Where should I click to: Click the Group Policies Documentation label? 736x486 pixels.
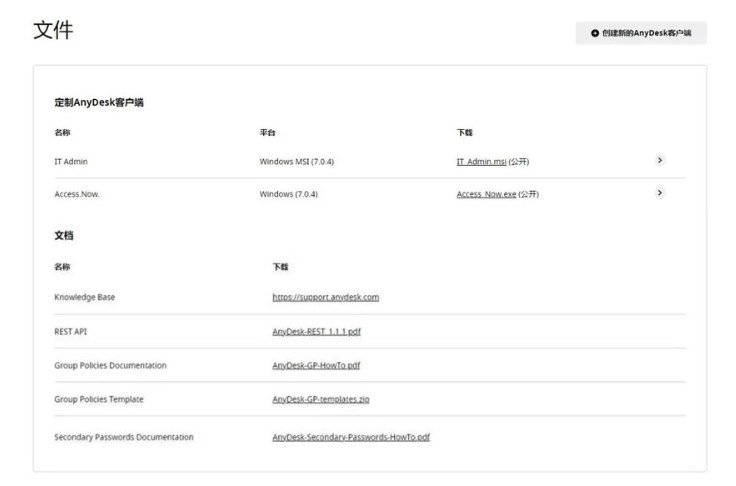[110, 365]
